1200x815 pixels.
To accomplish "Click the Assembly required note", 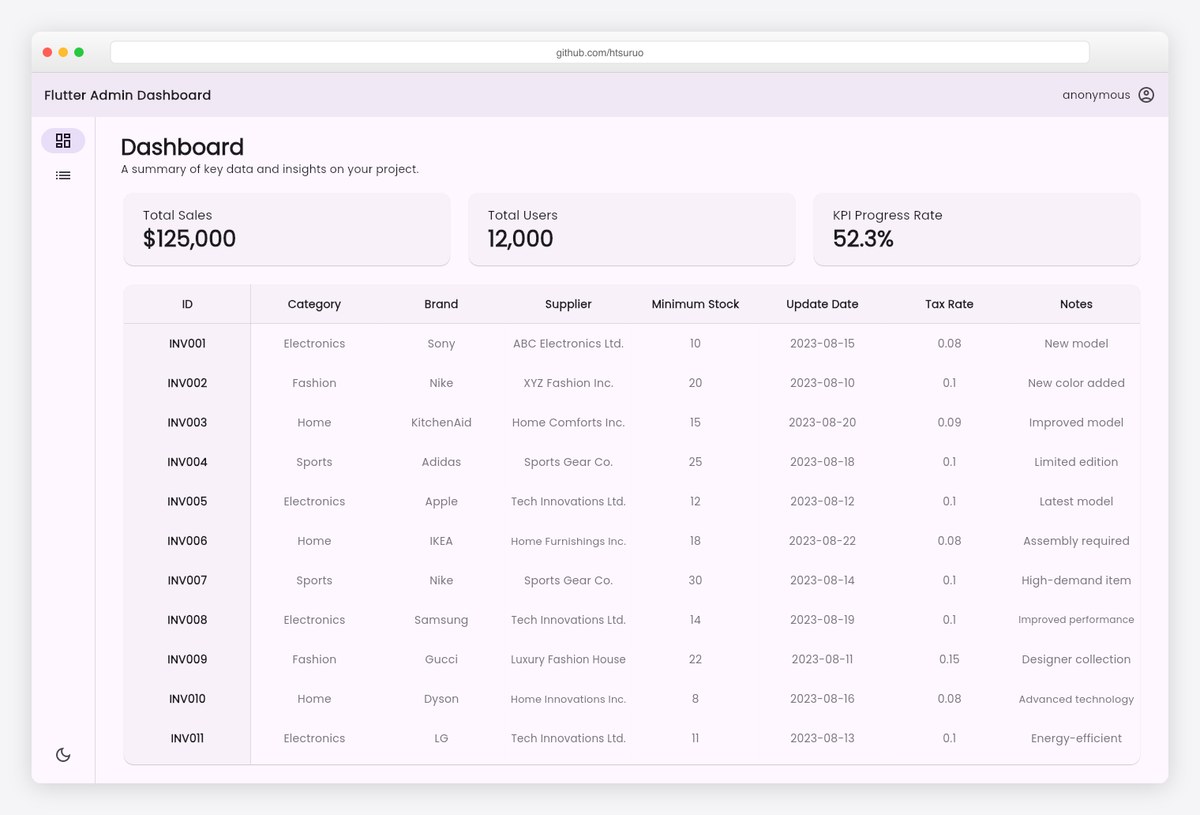I will click(1076, 541).
